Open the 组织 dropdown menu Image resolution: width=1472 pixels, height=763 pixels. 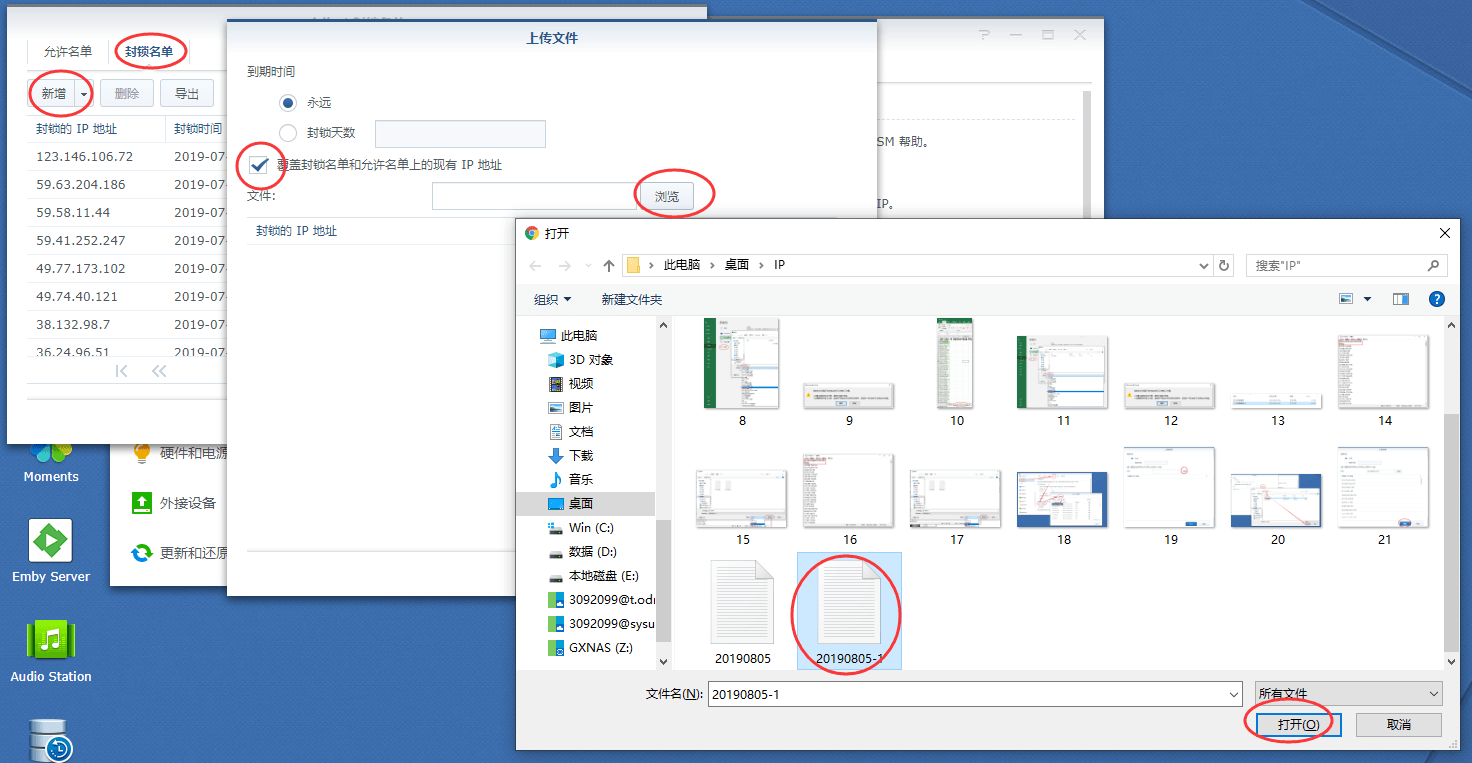click(552, 300)
